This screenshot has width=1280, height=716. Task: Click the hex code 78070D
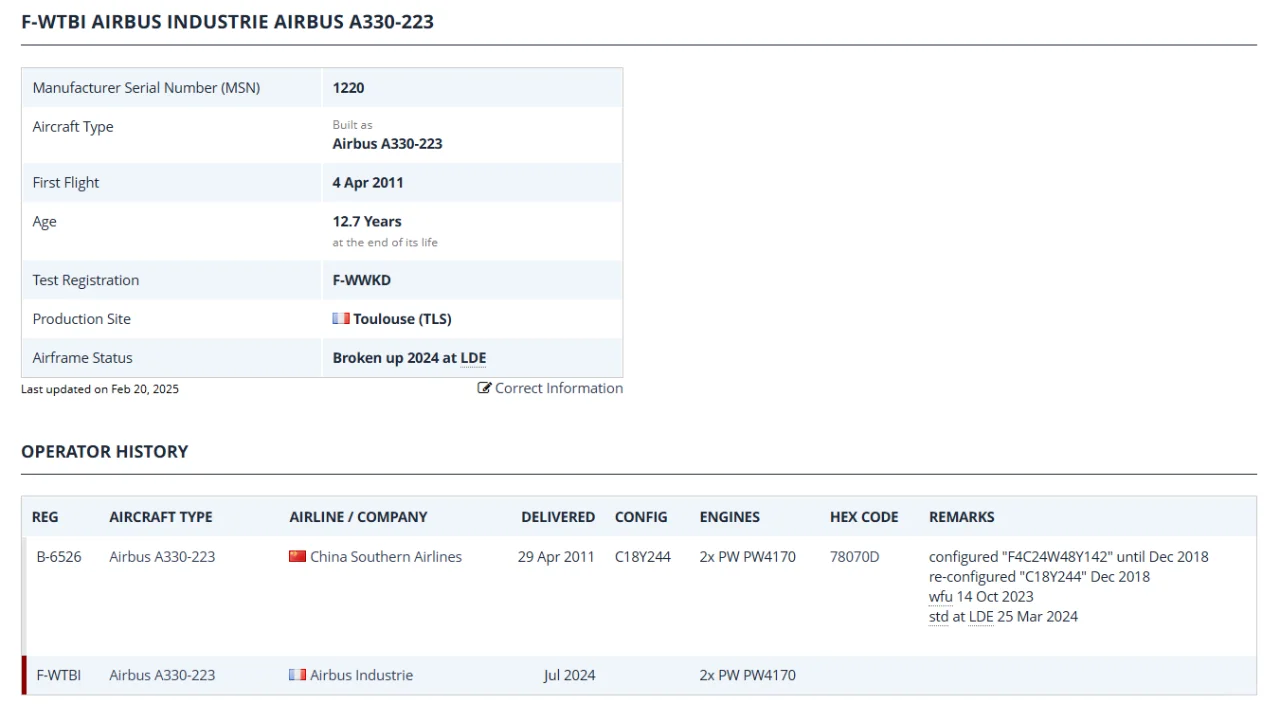click(854, 557)
